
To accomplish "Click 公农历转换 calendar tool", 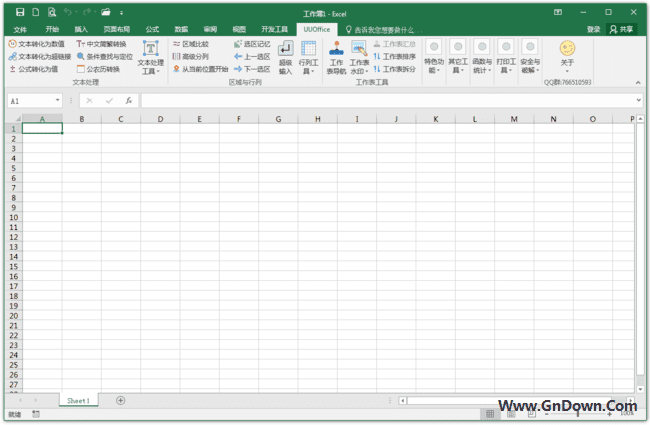I will tap(98, 69).
